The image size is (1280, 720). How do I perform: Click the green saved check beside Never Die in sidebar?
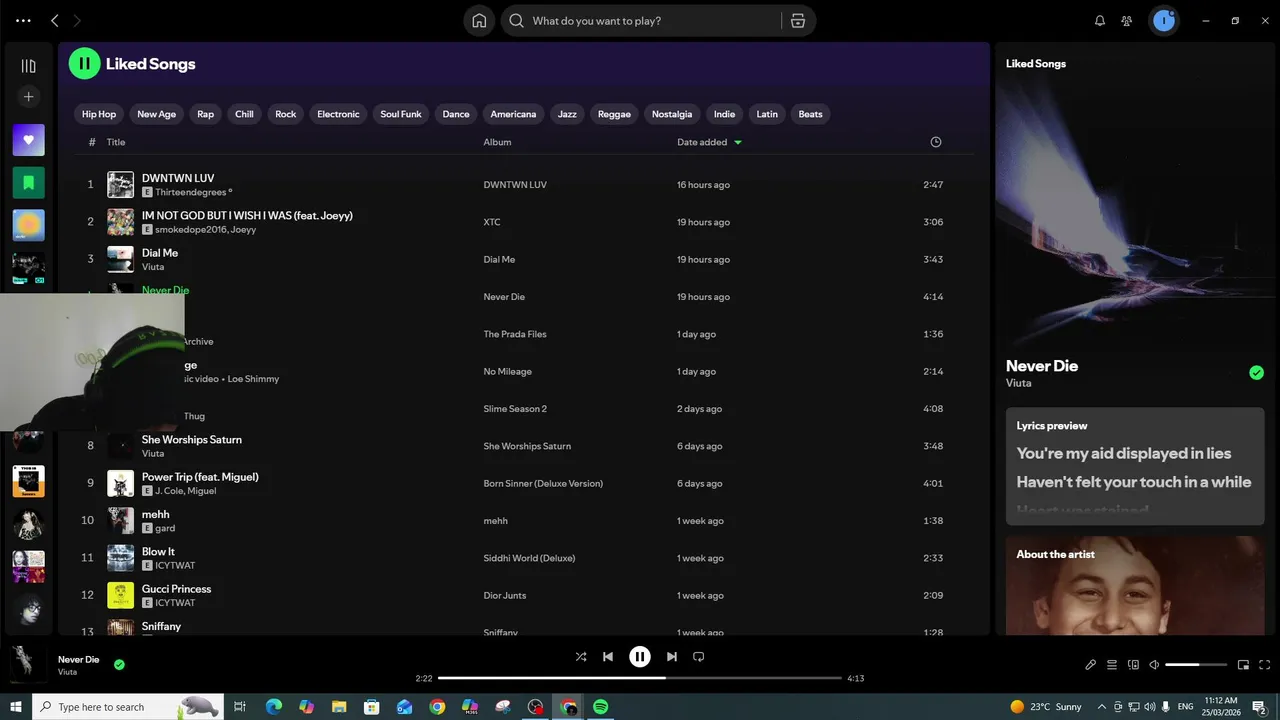[1256, 373]
